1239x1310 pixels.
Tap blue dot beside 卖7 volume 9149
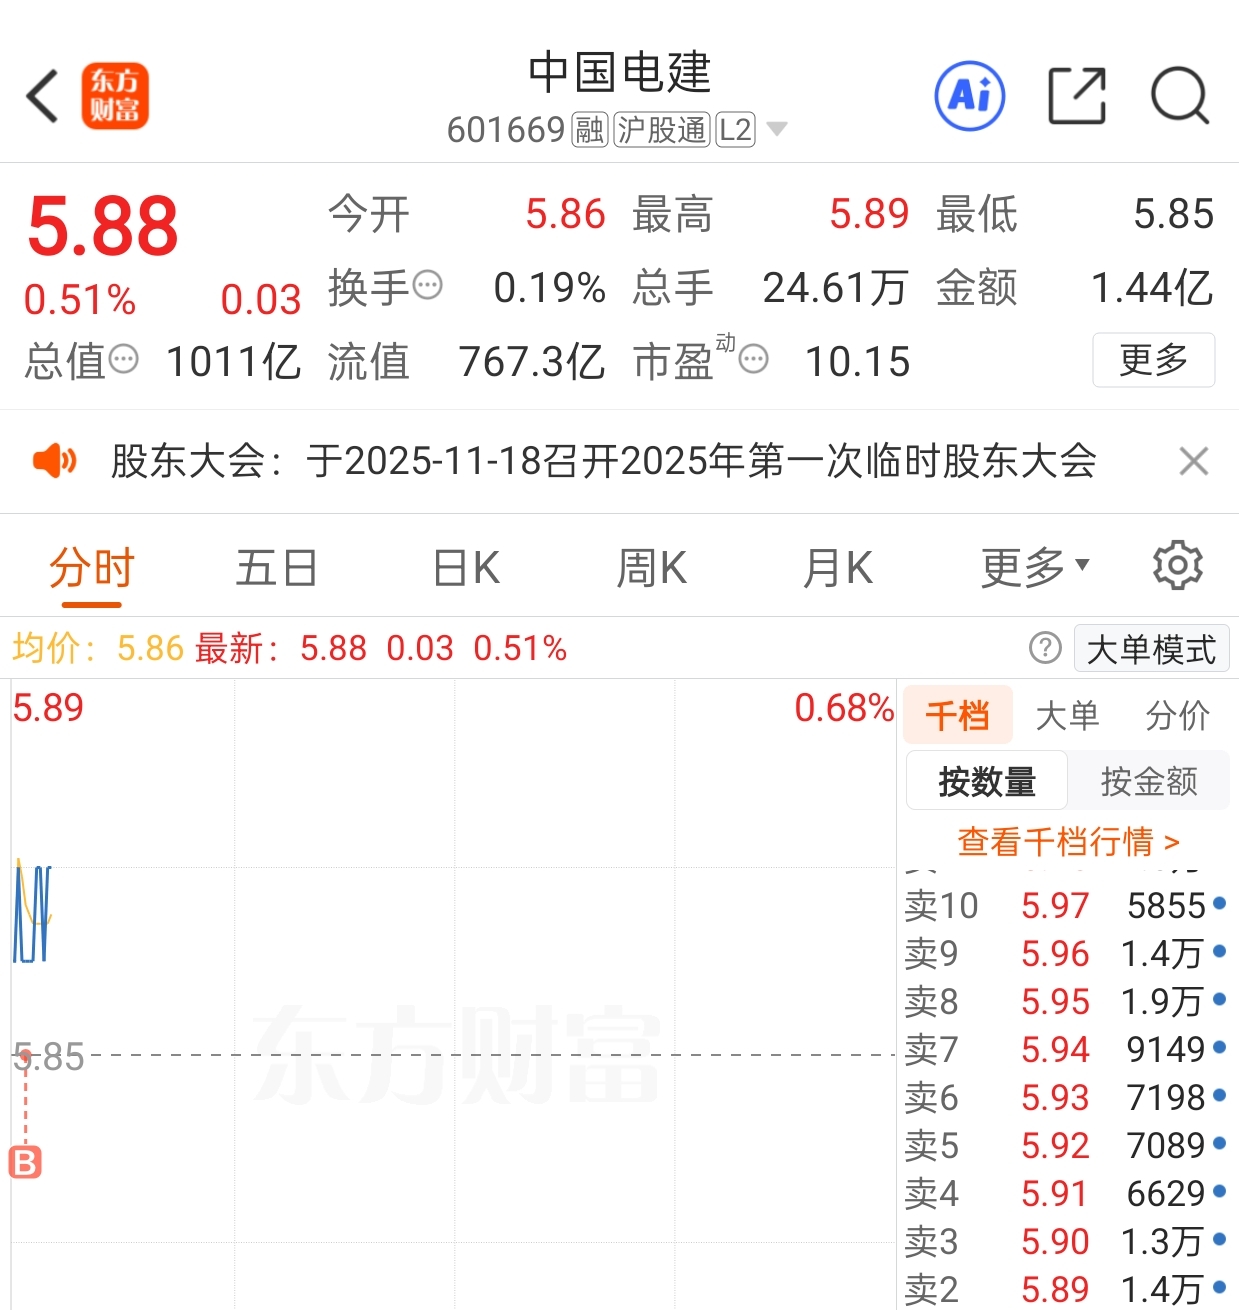1219,1047
